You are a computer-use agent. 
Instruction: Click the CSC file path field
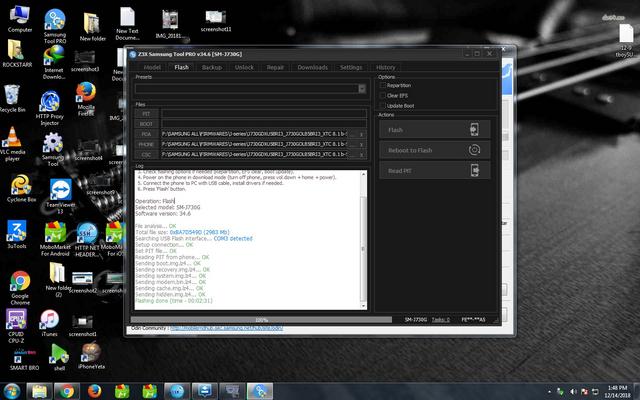(255, 155)
